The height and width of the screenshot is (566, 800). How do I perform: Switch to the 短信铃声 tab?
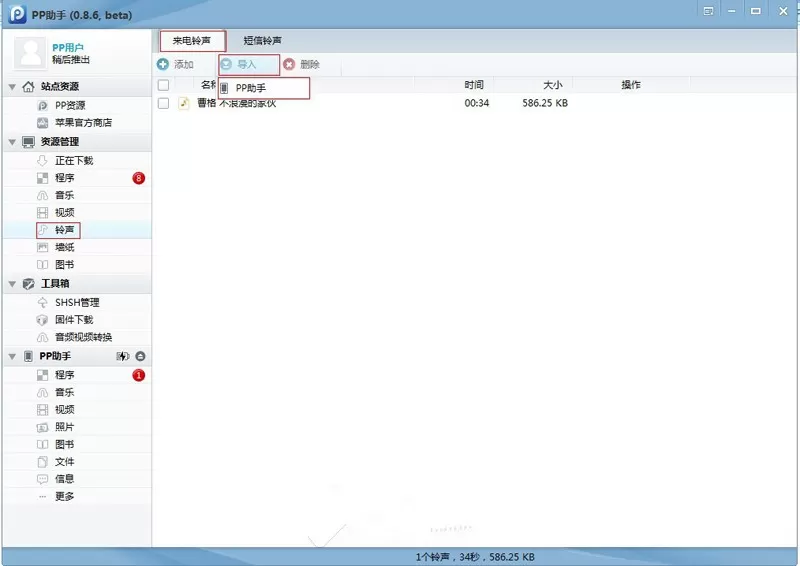coord(262,41)
